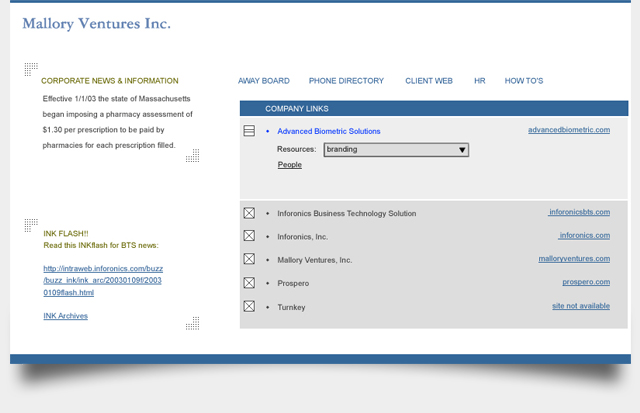Click the site not available link
Image resolution: width=640 pixels, height=413 pixels.
click(x=581, y=306)
